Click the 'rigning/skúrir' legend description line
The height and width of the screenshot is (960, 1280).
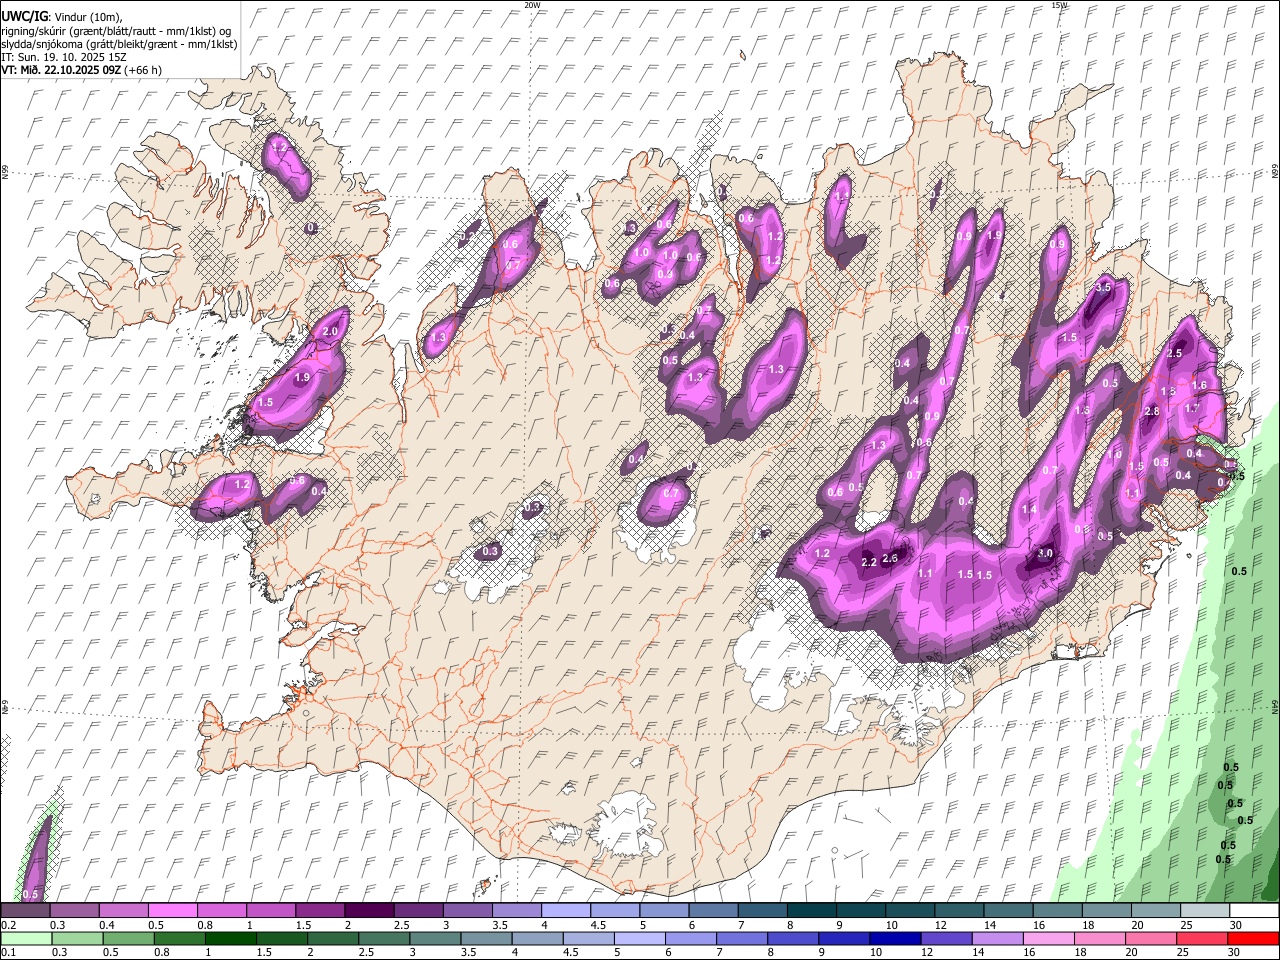click(116, 31)
